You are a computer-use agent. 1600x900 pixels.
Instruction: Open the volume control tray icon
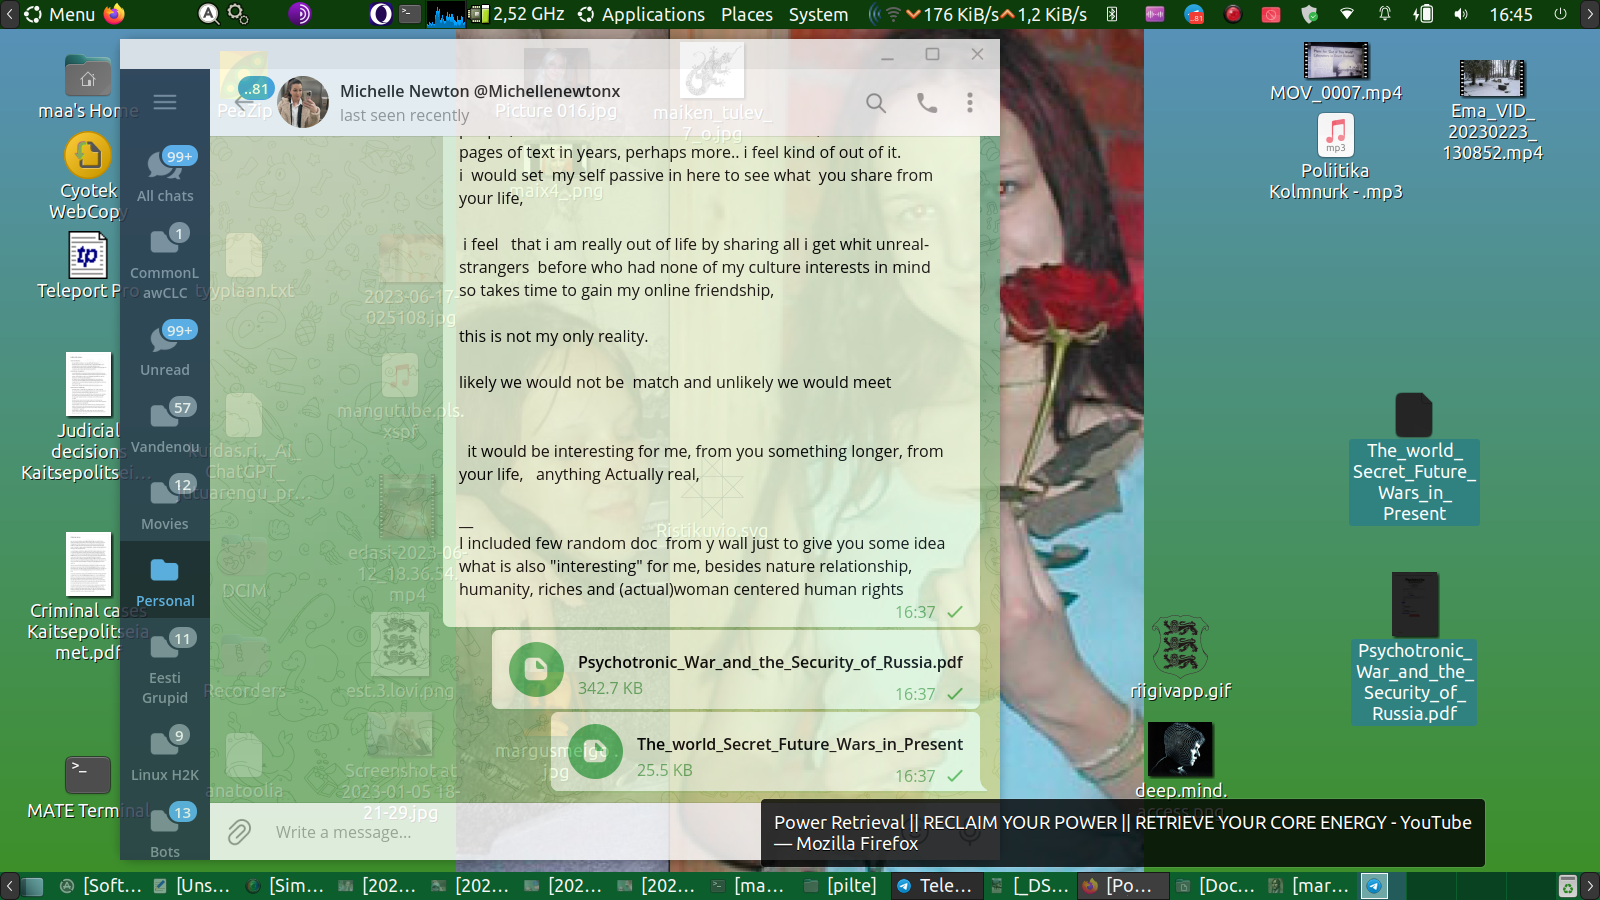coord(1461,14)
